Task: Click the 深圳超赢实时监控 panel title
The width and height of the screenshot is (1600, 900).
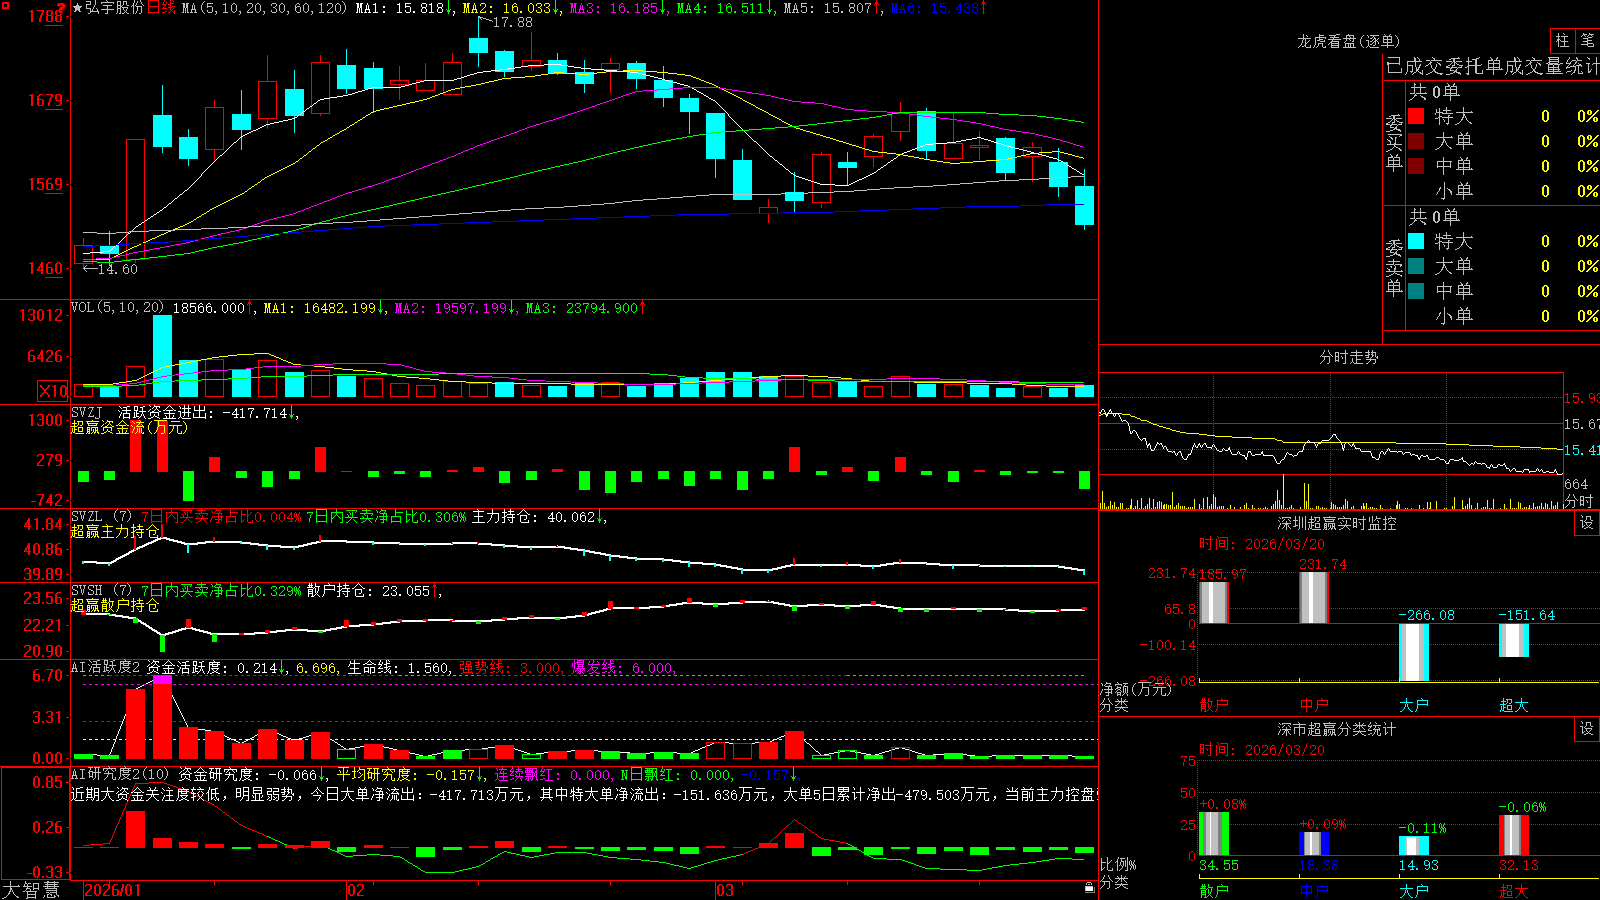Action: point(1337,523)
